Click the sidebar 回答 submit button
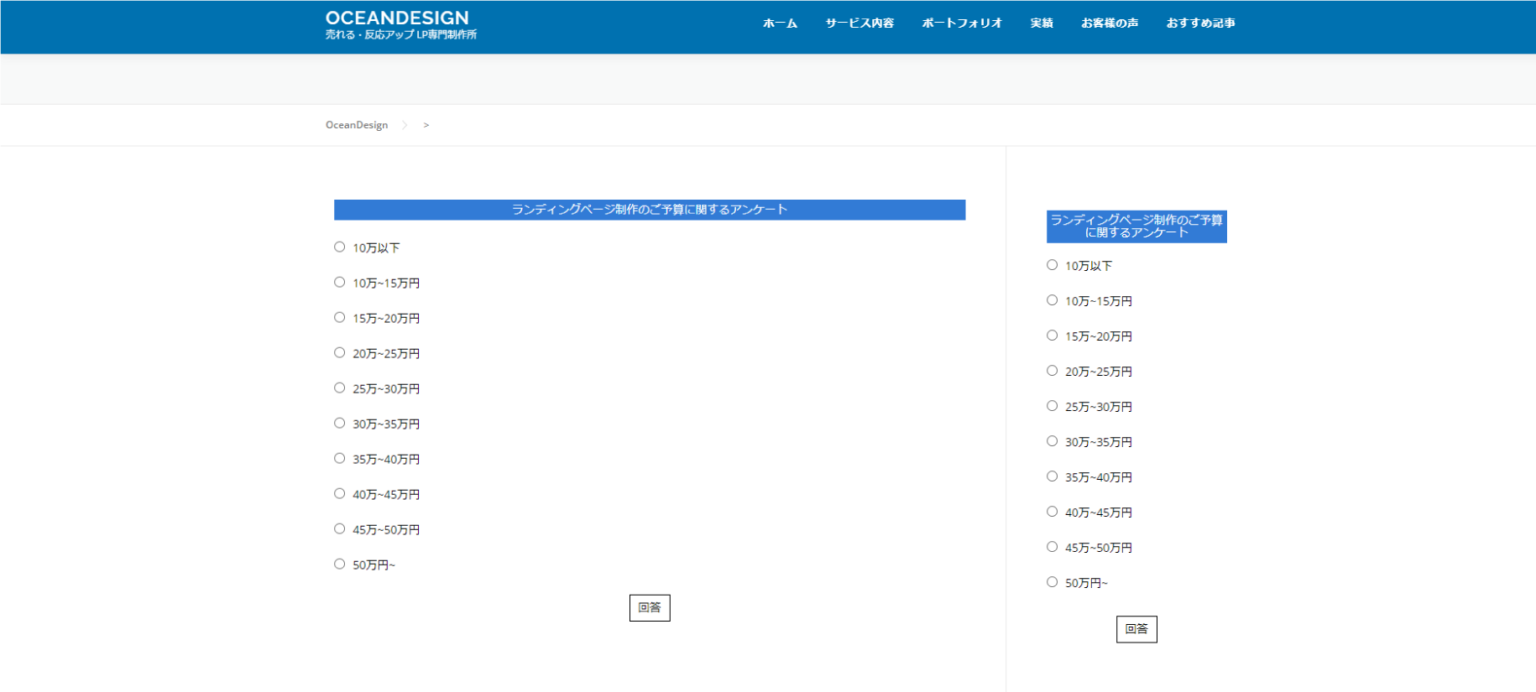This screenshot has width=1536, height=692. (1136, 629)
